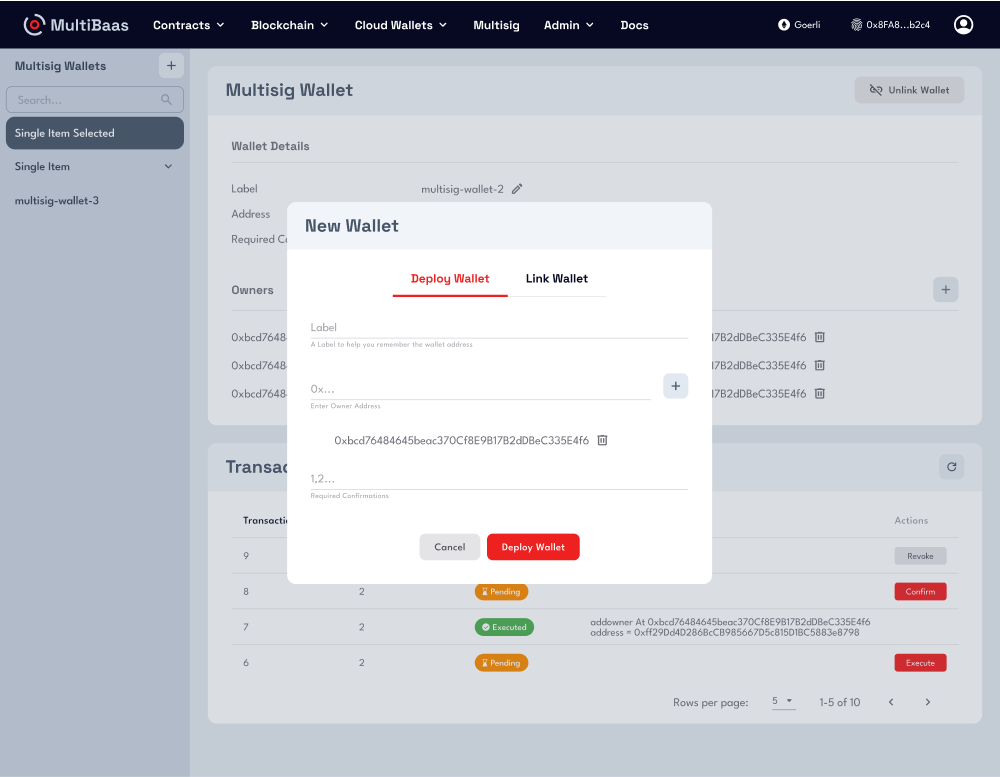Viewport: 1000px width, 777px height.
Task: Click the plus icon to add owner address
Action: (675, 386)
